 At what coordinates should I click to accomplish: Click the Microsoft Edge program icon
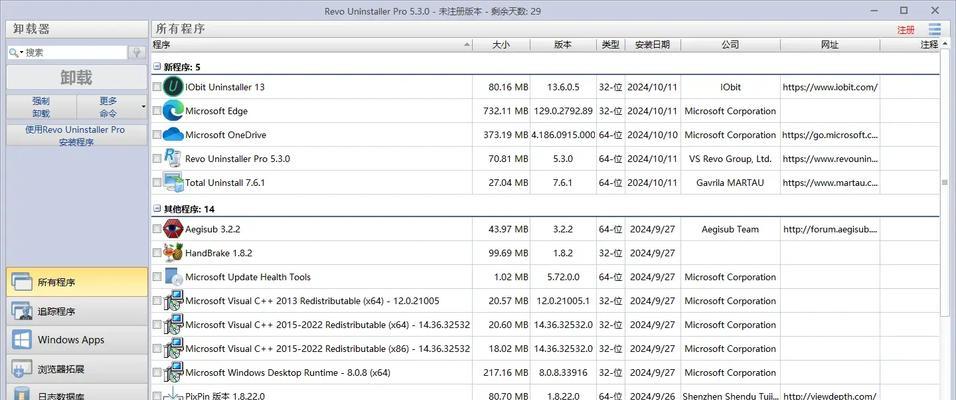click(x=174, y=110)
